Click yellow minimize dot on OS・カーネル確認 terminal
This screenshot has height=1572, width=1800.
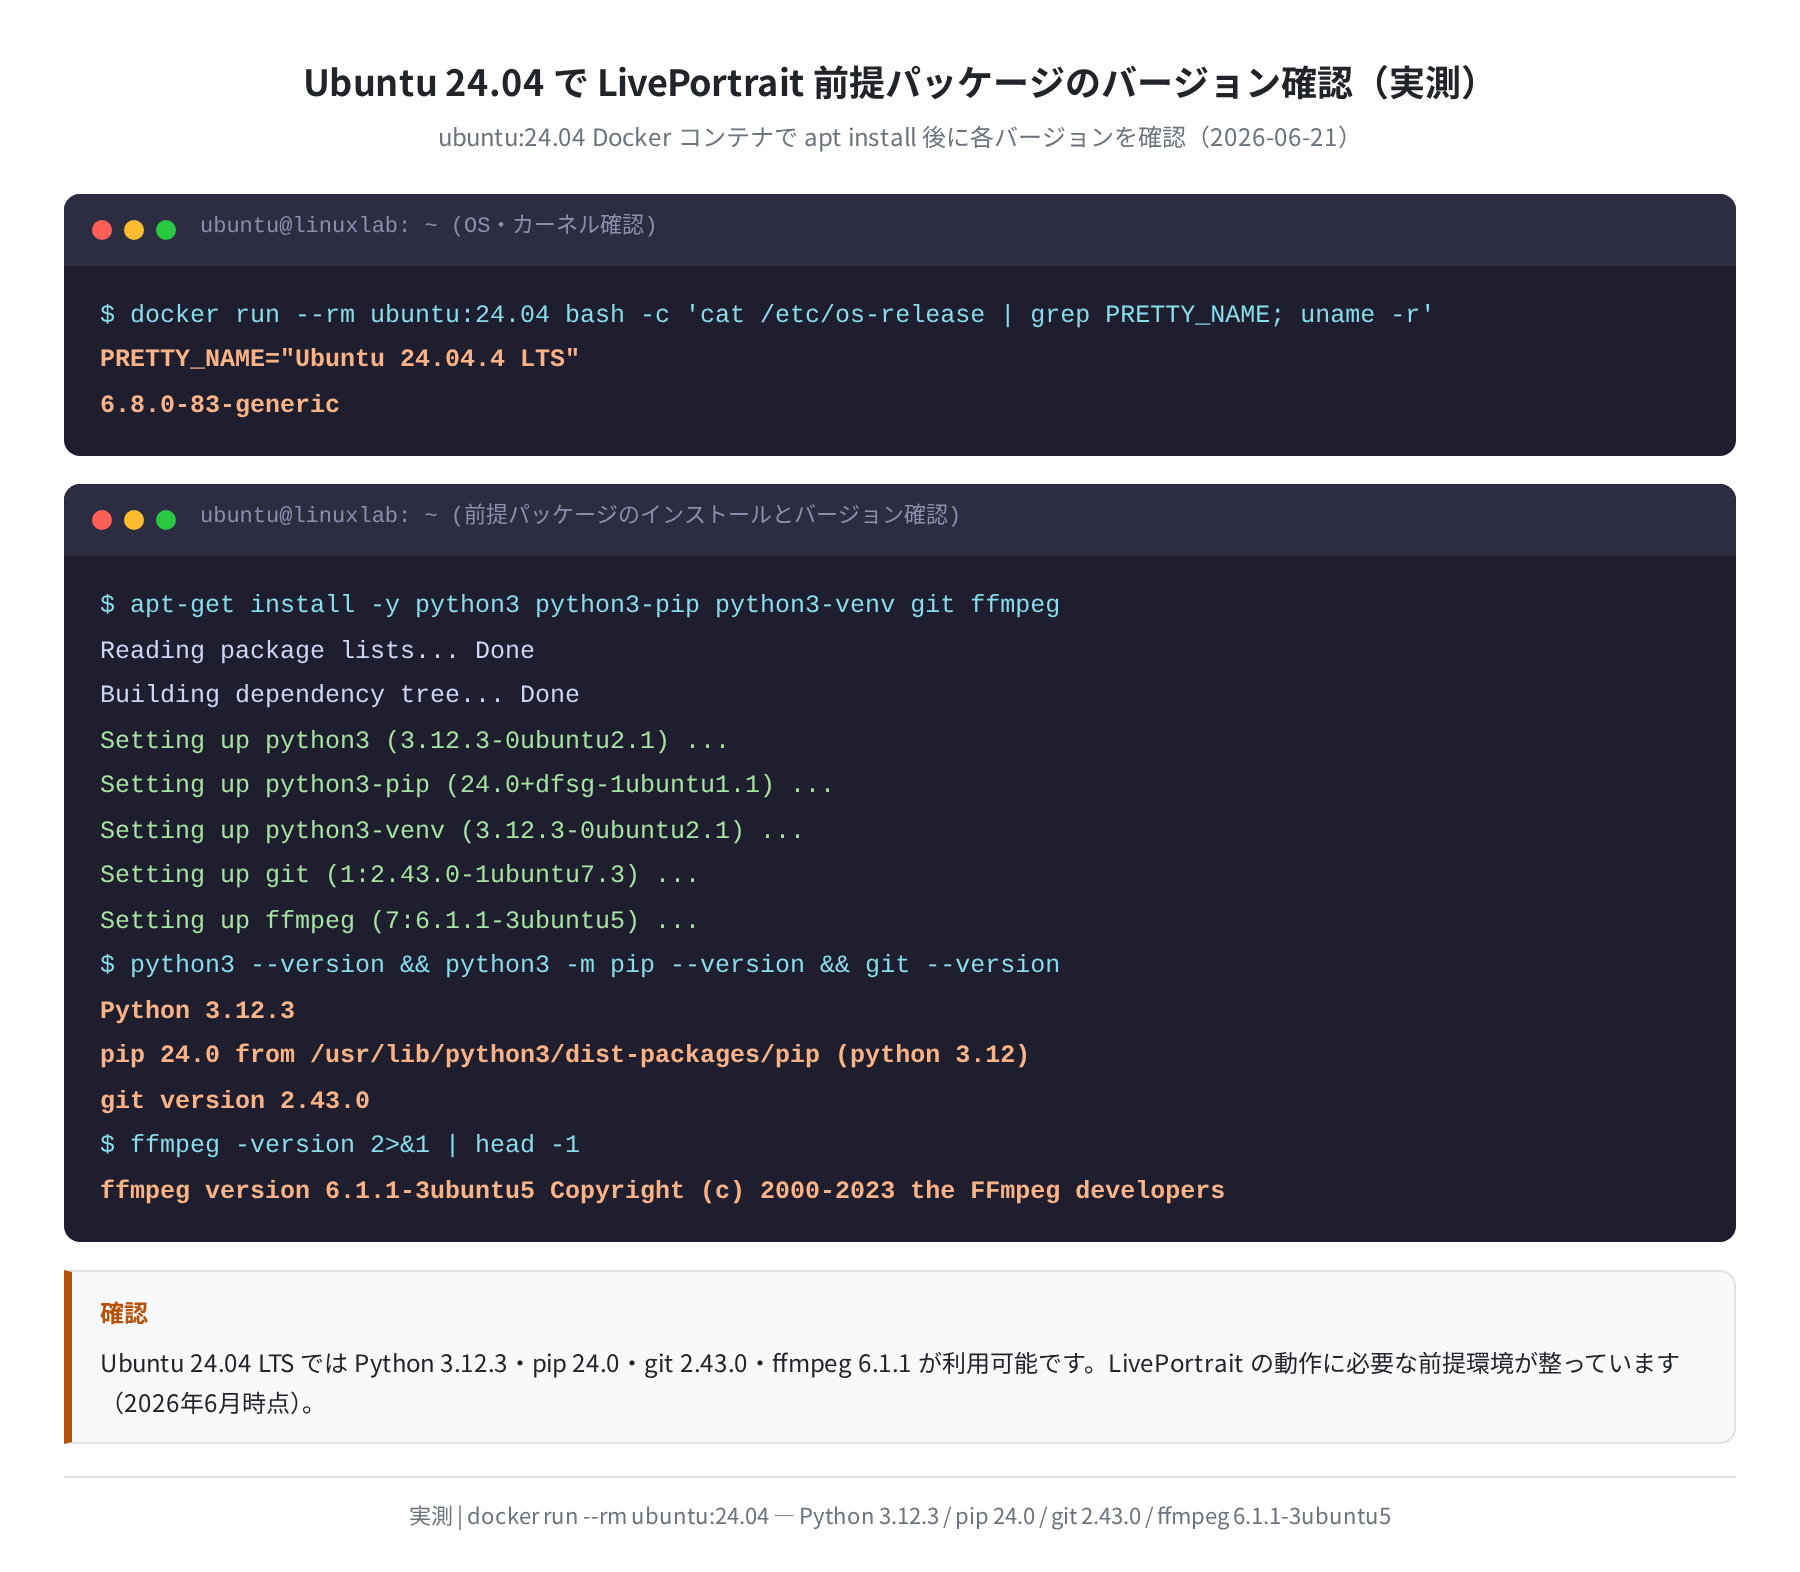[134, 230]
